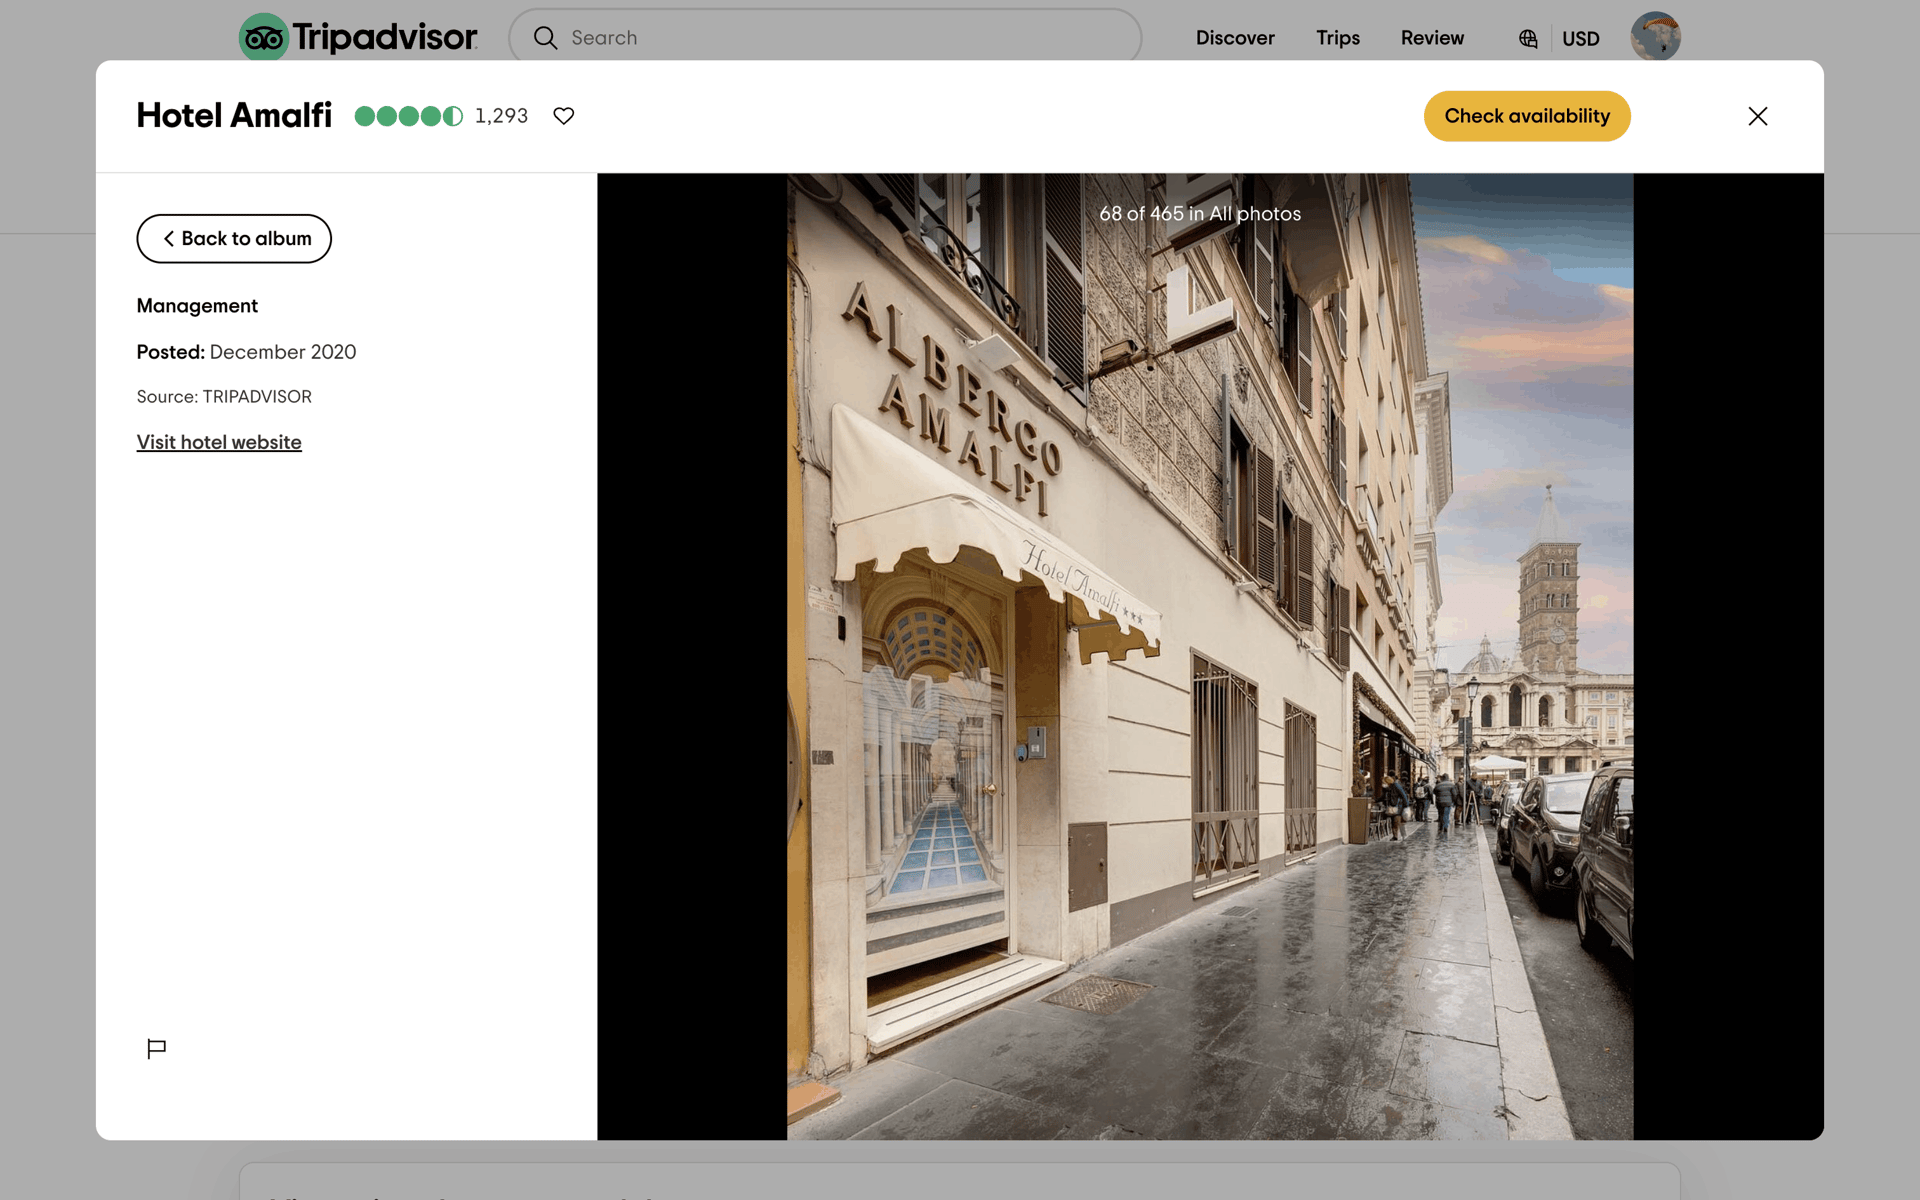Save Hotel Amalfi with heart icon
Viewport: 1920px width, 1200px height.
[x=564, y=116]
